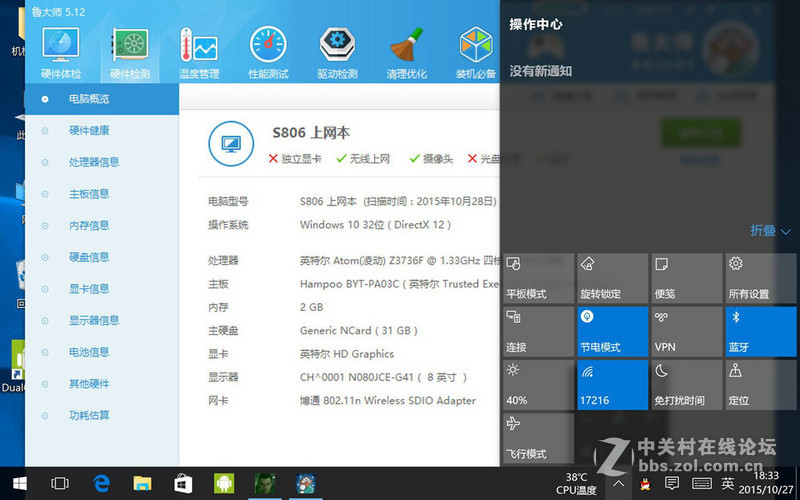Select 硬盘信息 in sidebar
Screen dimensions: 800x500
(x=102, y=257)
